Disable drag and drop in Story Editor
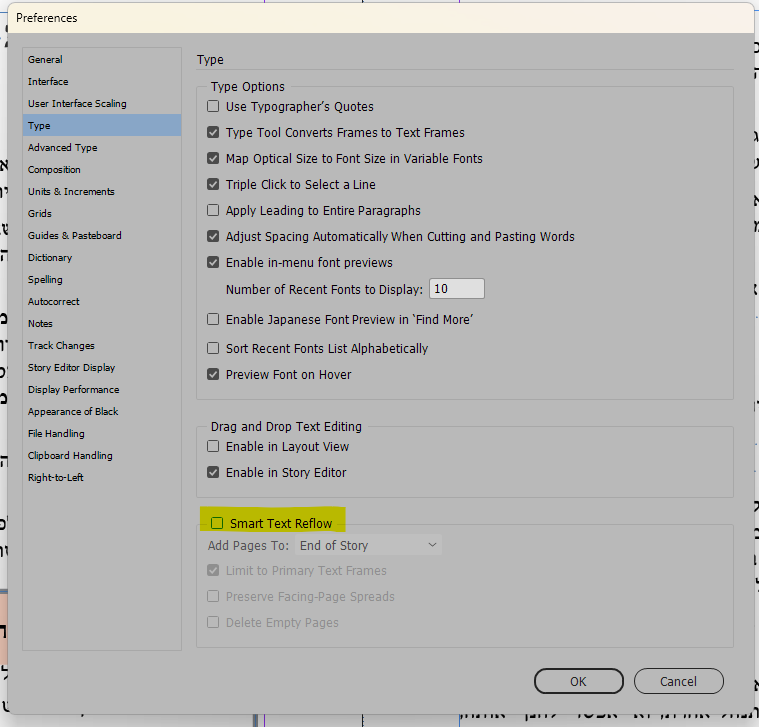This screenshot has width=759, height=727. [x=213, y=472]
